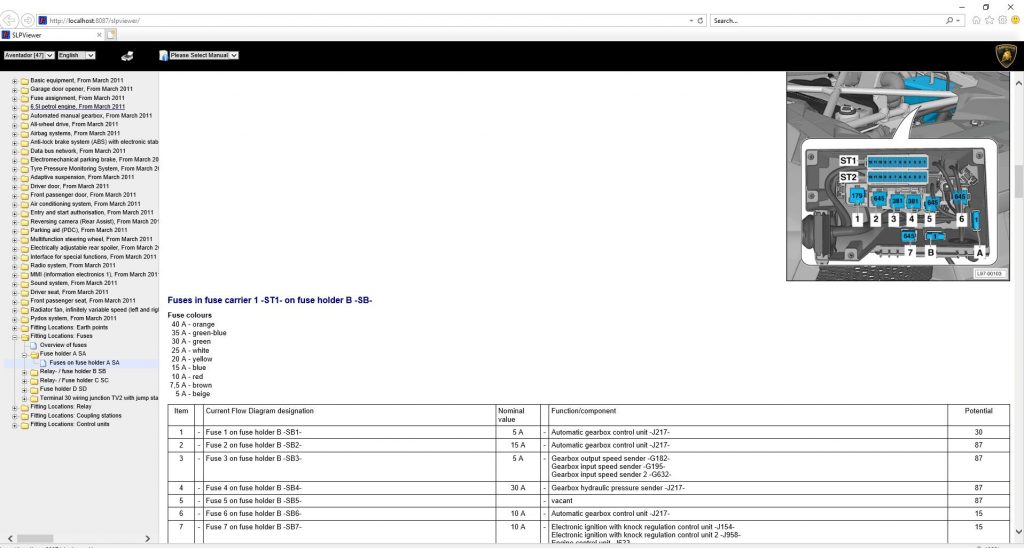
Task: Click the print icon in the toolbar
Action: [127, 56]
